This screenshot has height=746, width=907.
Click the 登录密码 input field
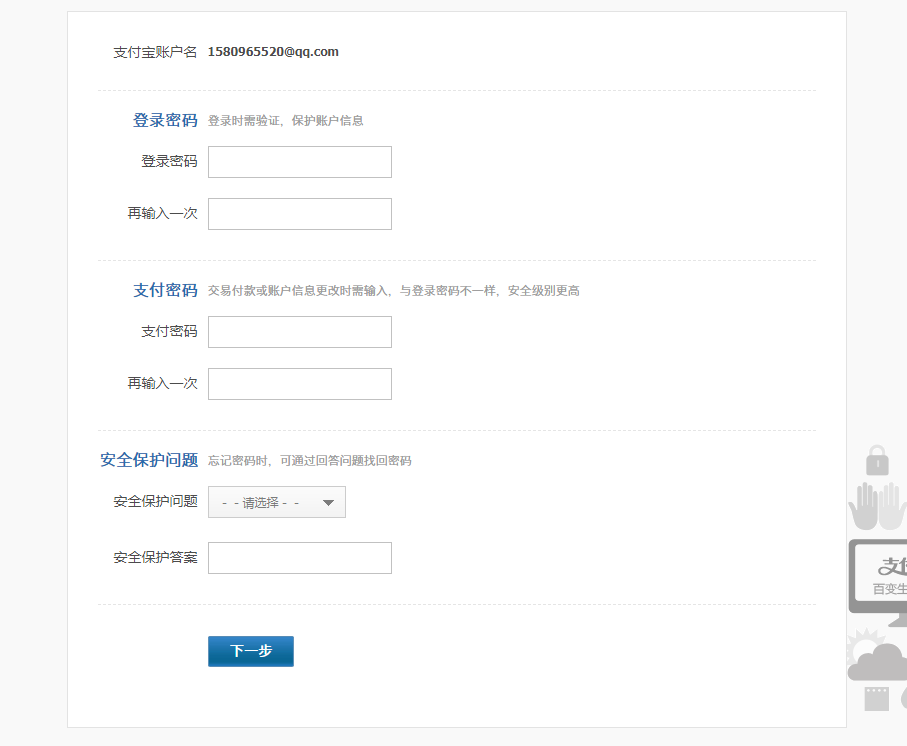[300, 162]
